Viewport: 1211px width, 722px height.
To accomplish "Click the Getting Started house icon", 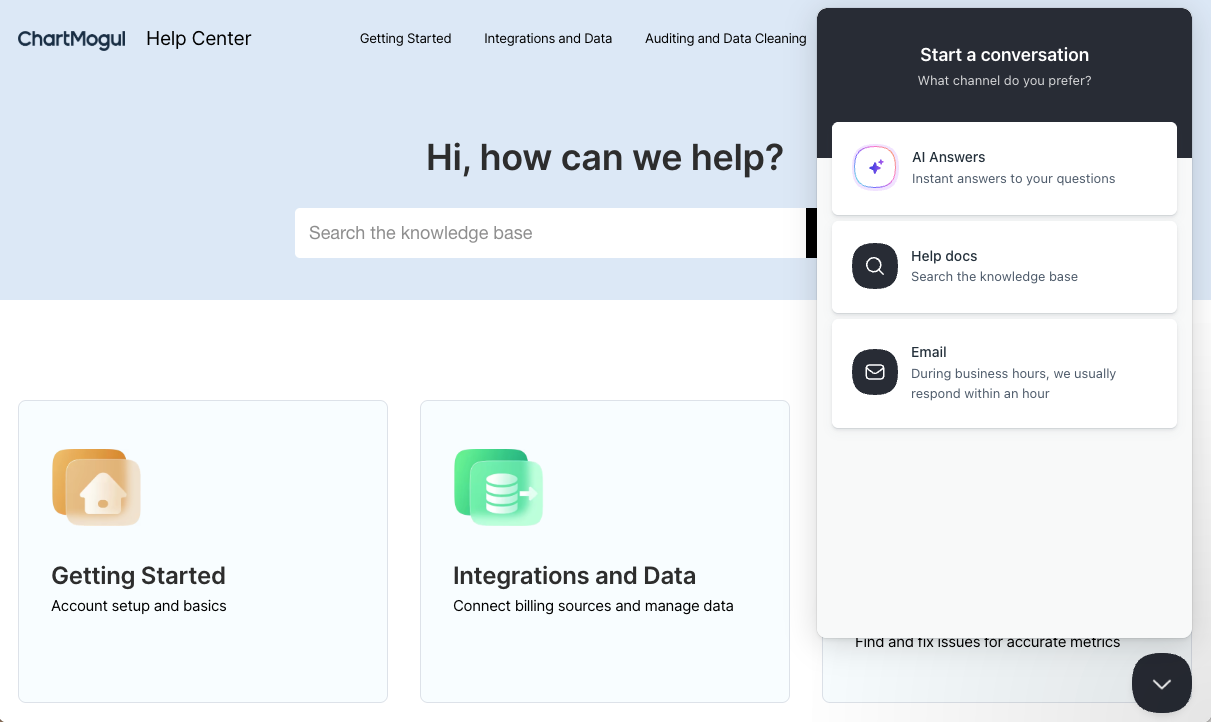I will [96, 487].
